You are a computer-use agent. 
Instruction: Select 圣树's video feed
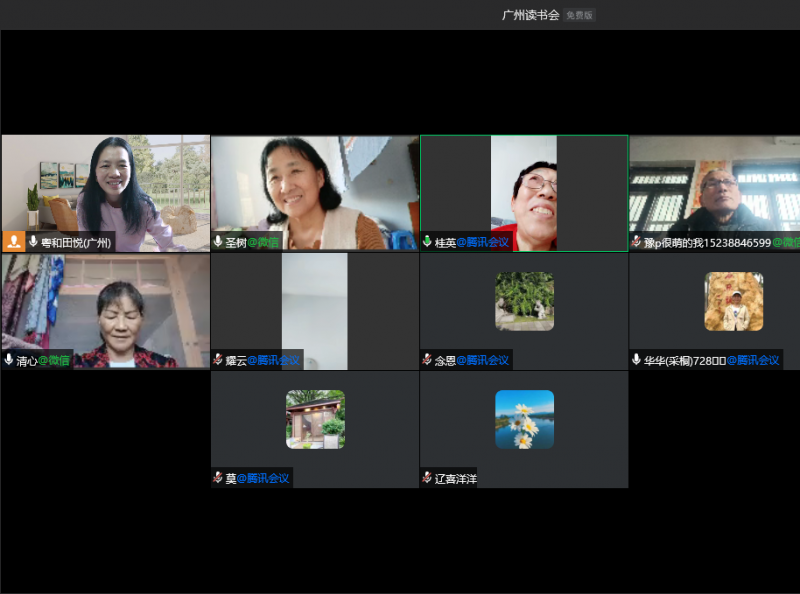point(314,185)
